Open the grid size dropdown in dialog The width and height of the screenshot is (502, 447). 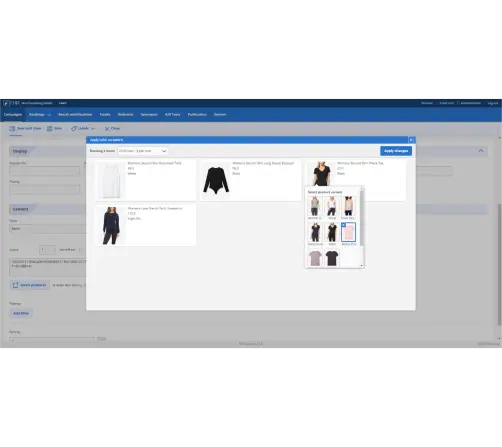(142, 151)
